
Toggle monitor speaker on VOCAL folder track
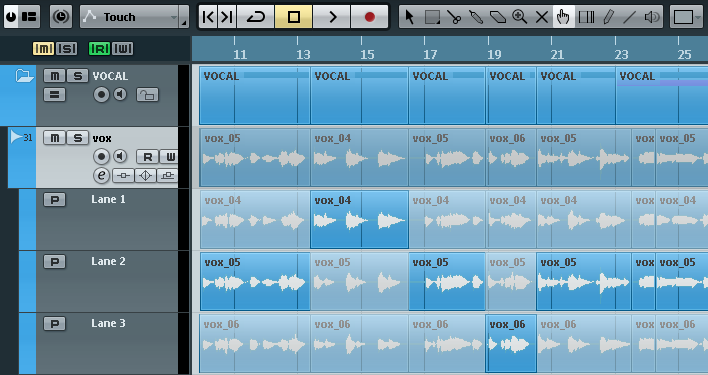[x=120, y=94]
